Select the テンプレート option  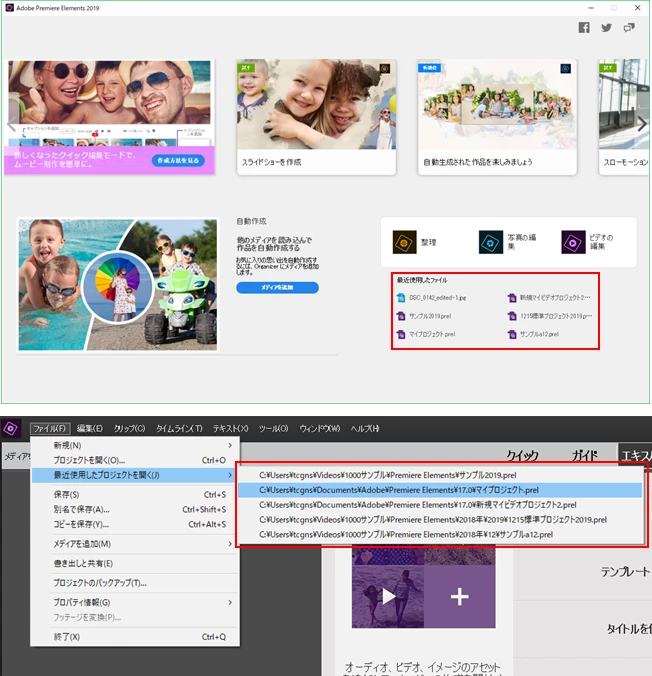625,572
